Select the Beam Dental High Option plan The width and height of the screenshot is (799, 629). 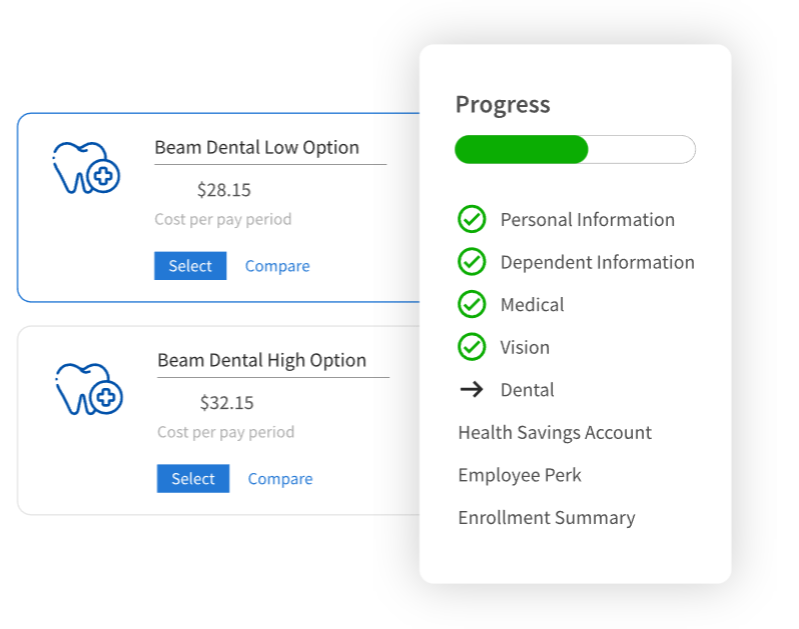[x=193, y=479]
